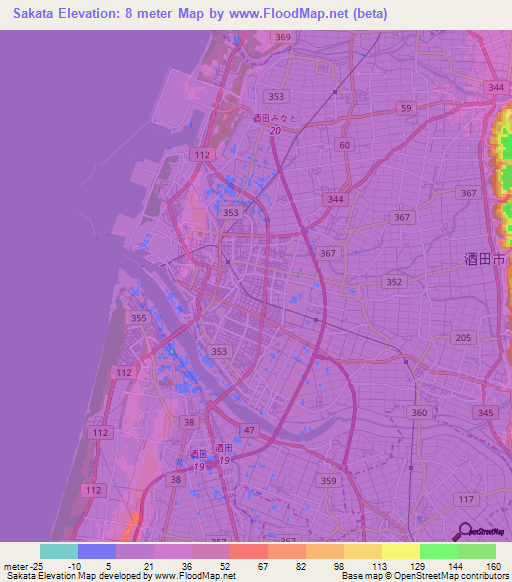Pick the golden 98 meter legend swatch
Screen dimensions: 512x582
363,552
